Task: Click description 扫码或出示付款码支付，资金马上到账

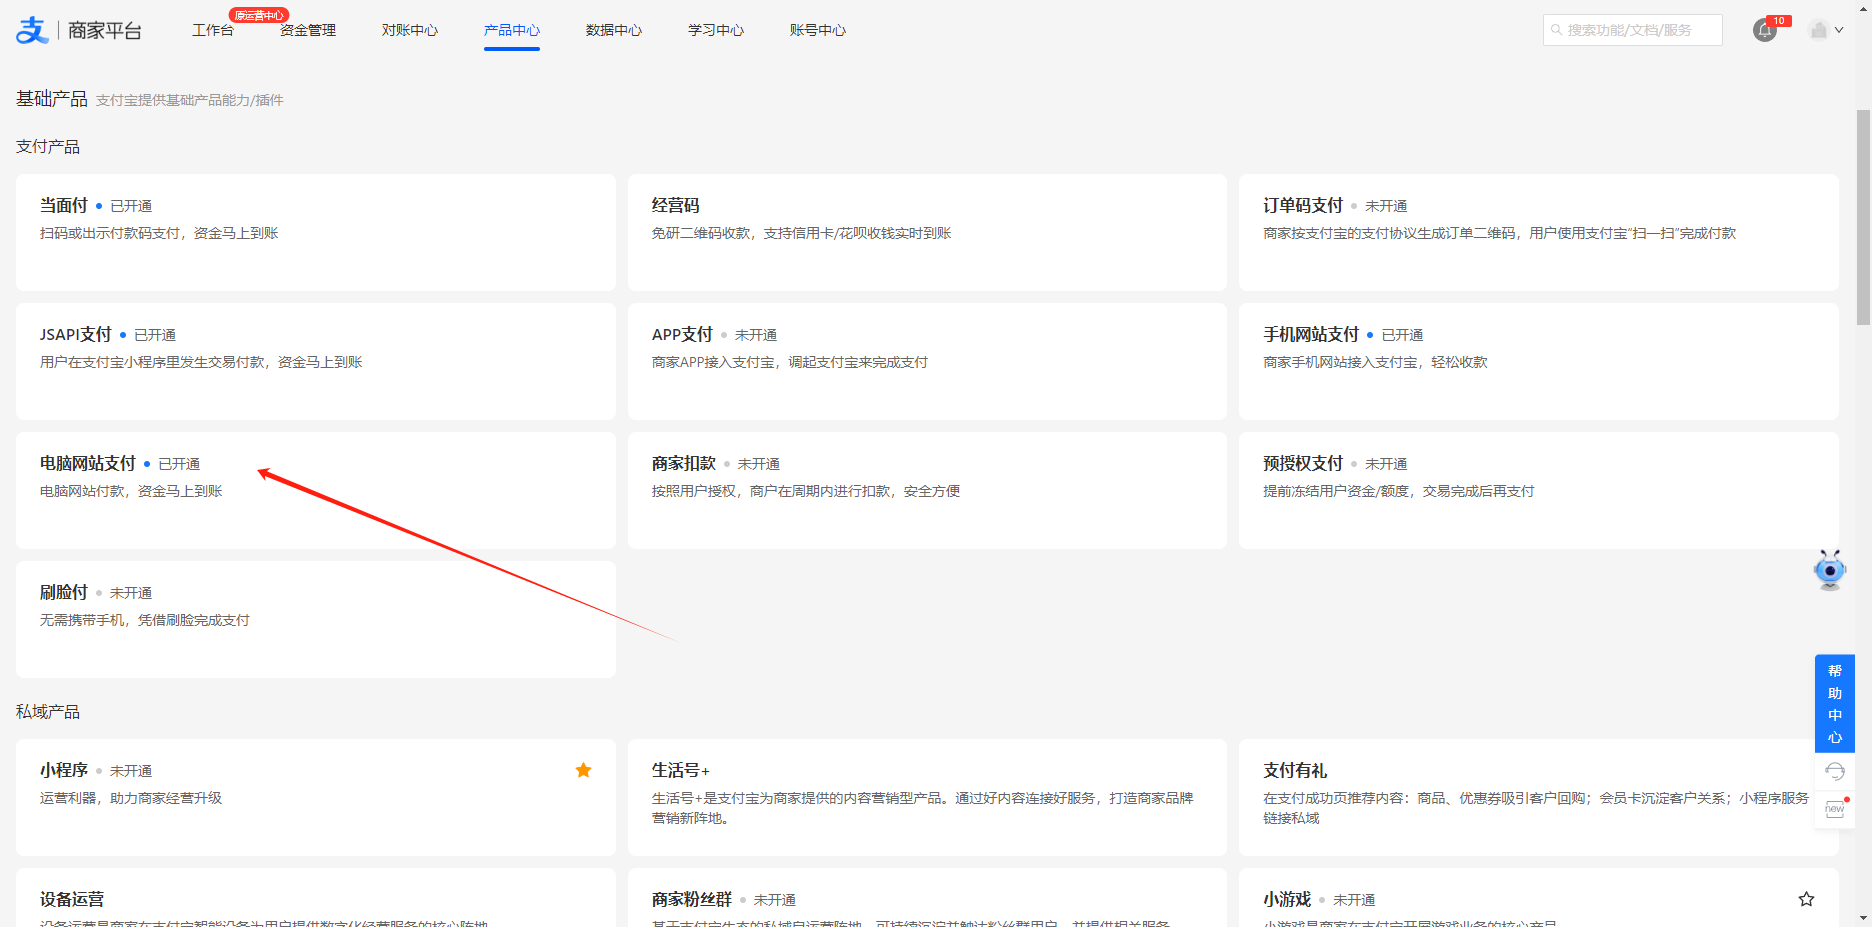Action: point(159,233)
